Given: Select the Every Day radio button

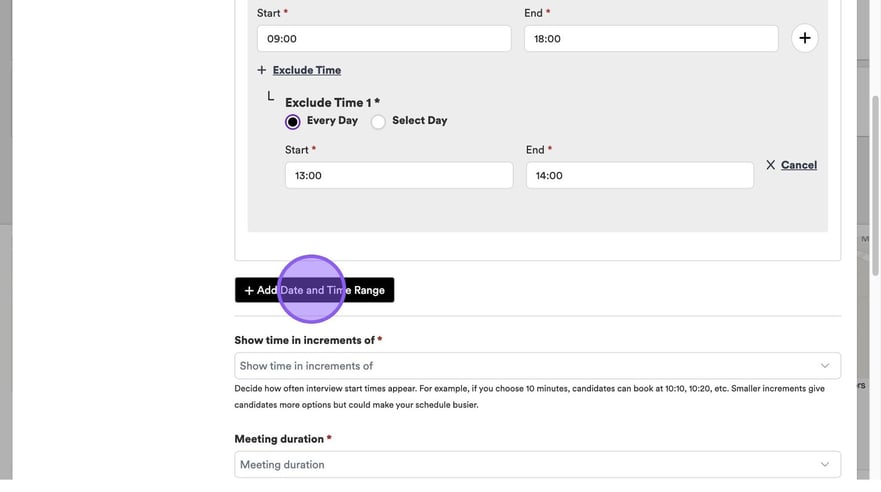Looking at the screenshot, I should (292, 121).
